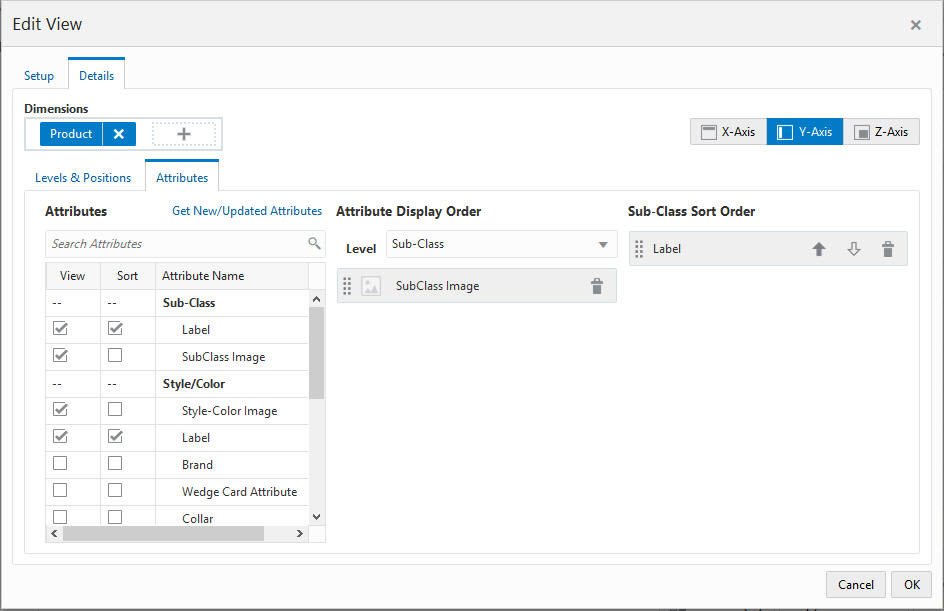Switch to the Setup tab
The width and height of the screenshot is (944, 611).
pyautogui.click(x=39, y=75)
